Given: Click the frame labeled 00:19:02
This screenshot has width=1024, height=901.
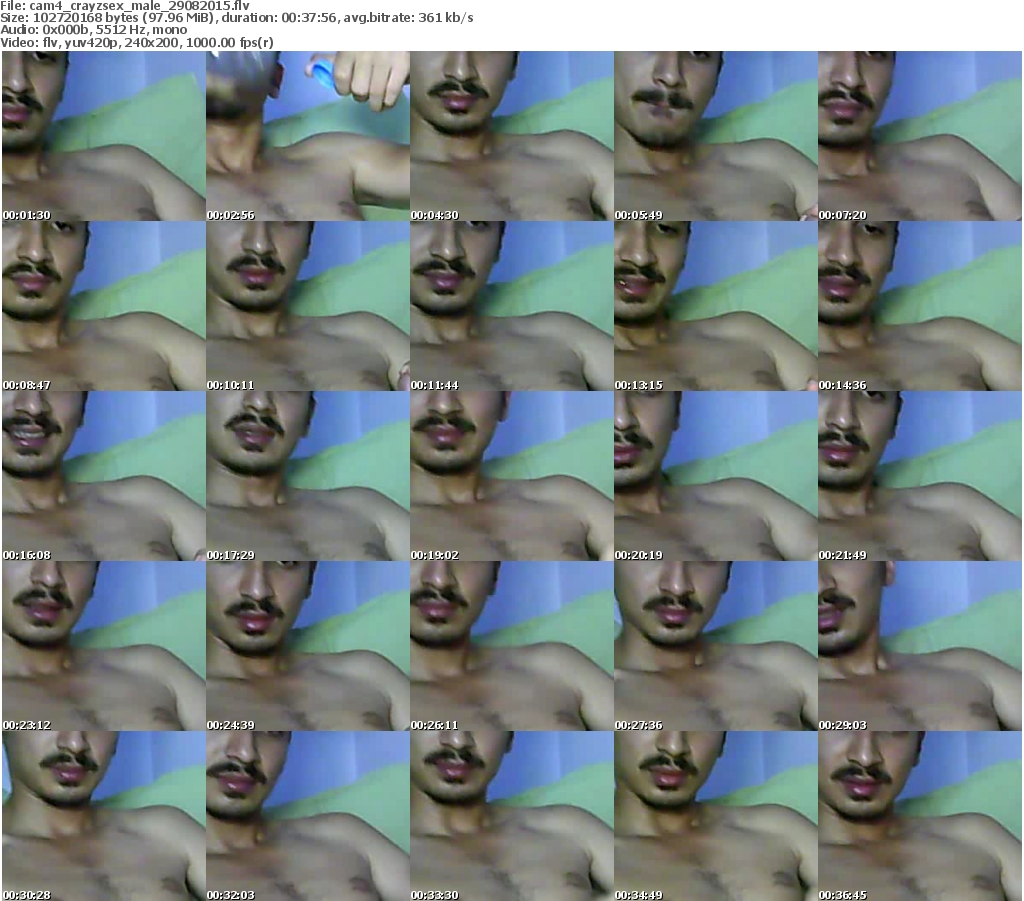Looking at the screenshot, I should tap(511, 476).
